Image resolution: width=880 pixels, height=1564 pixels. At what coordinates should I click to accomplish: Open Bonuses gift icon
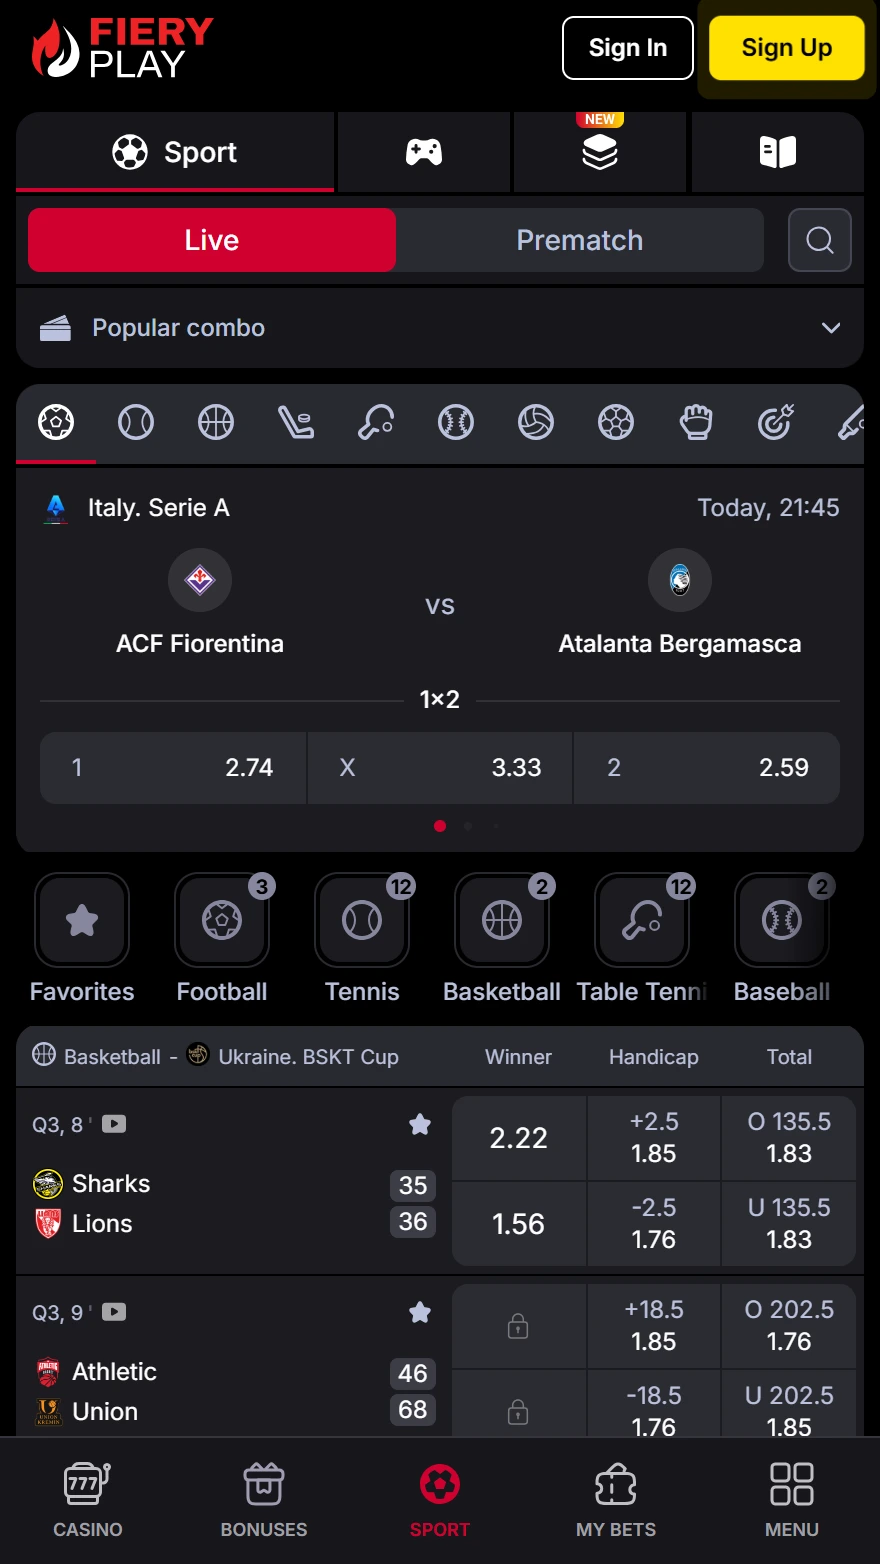point(264,1500)
